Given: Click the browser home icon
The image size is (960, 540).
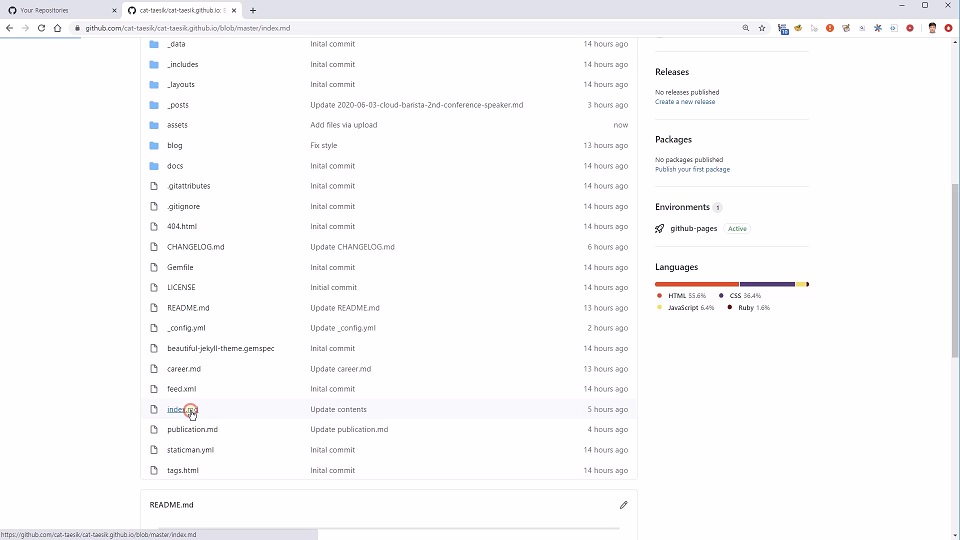Looking at the screenshot, I should [x=58, y=28].
